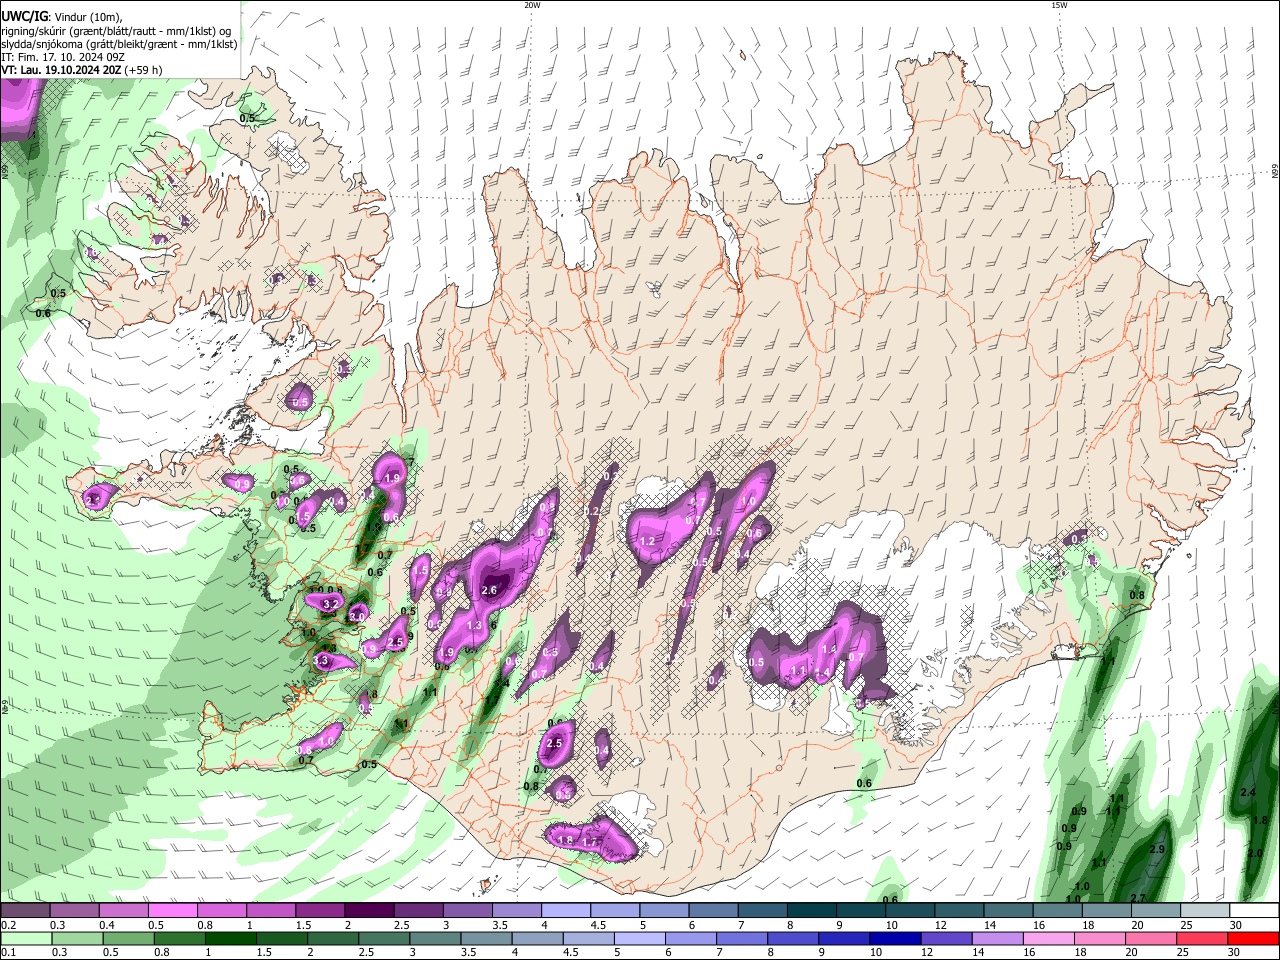The width and height of the screenshot is (1280, 960).
Task: Click the 2.0 rain value at the east edge
Action: click(1256, 853)
